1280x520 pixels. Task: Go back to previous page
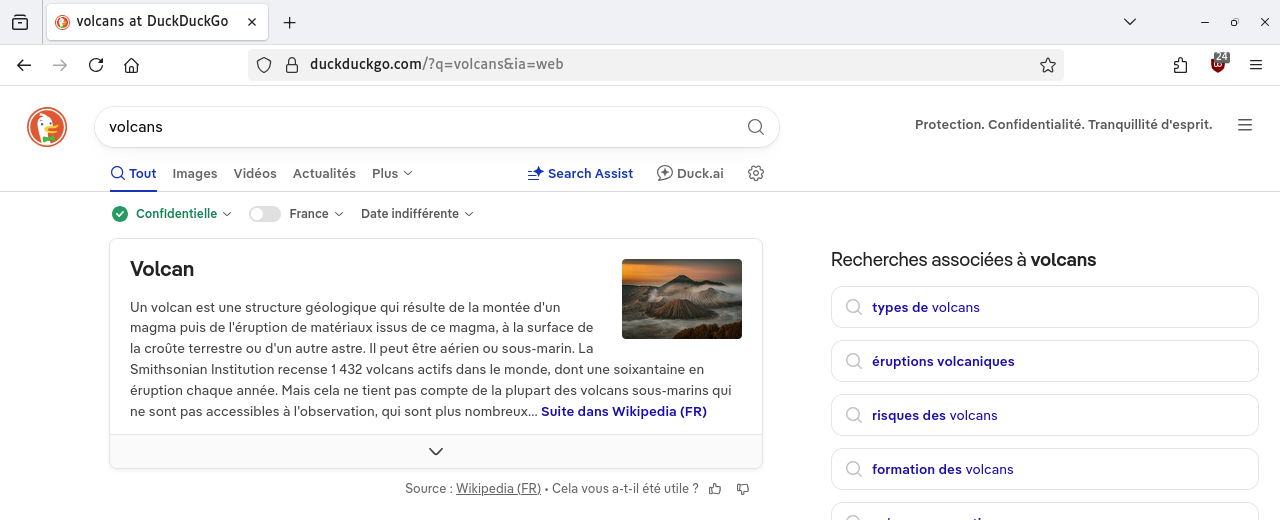24,65
